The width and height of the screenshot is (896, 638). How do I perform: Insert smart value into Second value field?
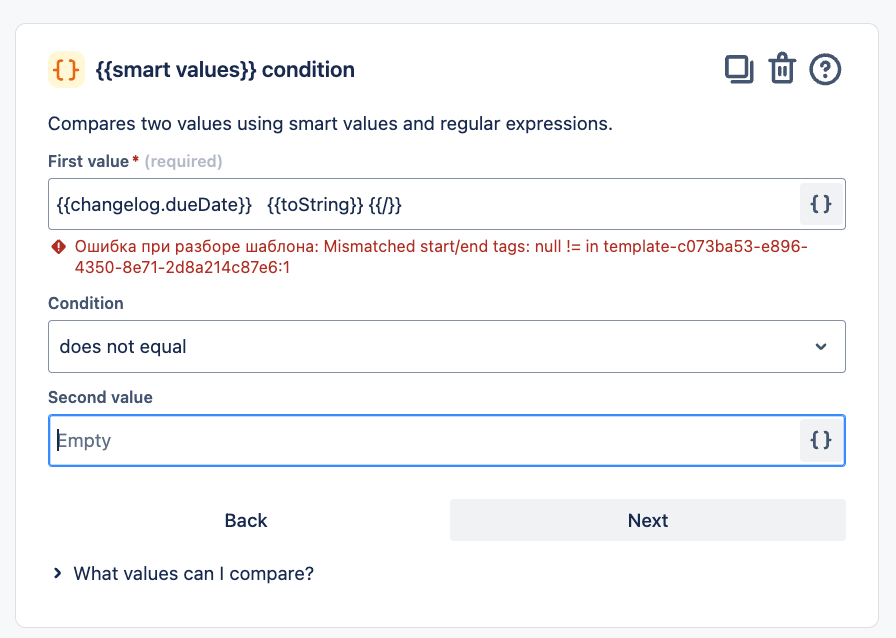click(x=821, y=440)
